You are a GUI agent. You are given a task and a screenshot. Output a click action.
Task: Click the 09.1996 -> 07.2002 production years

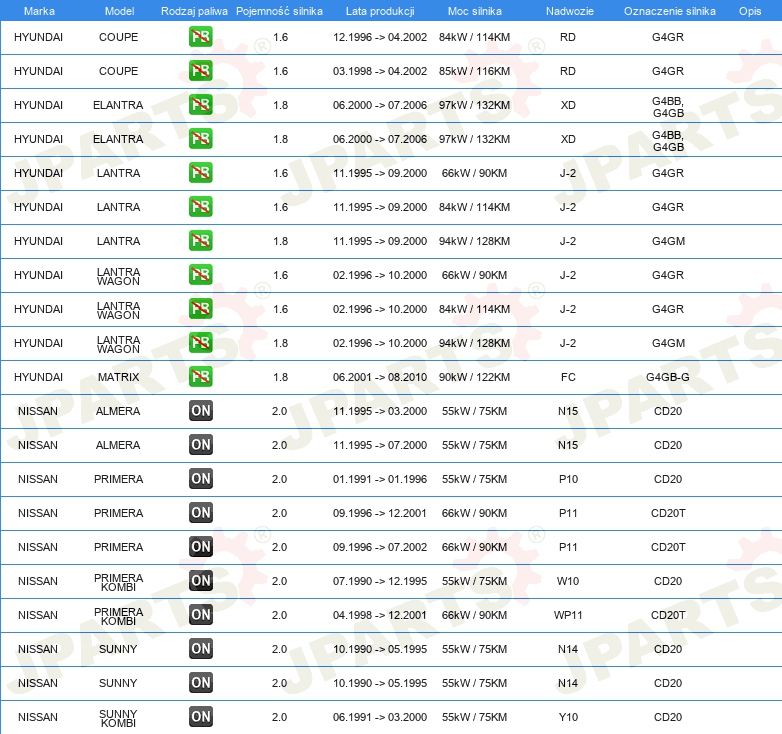[380, 547]
